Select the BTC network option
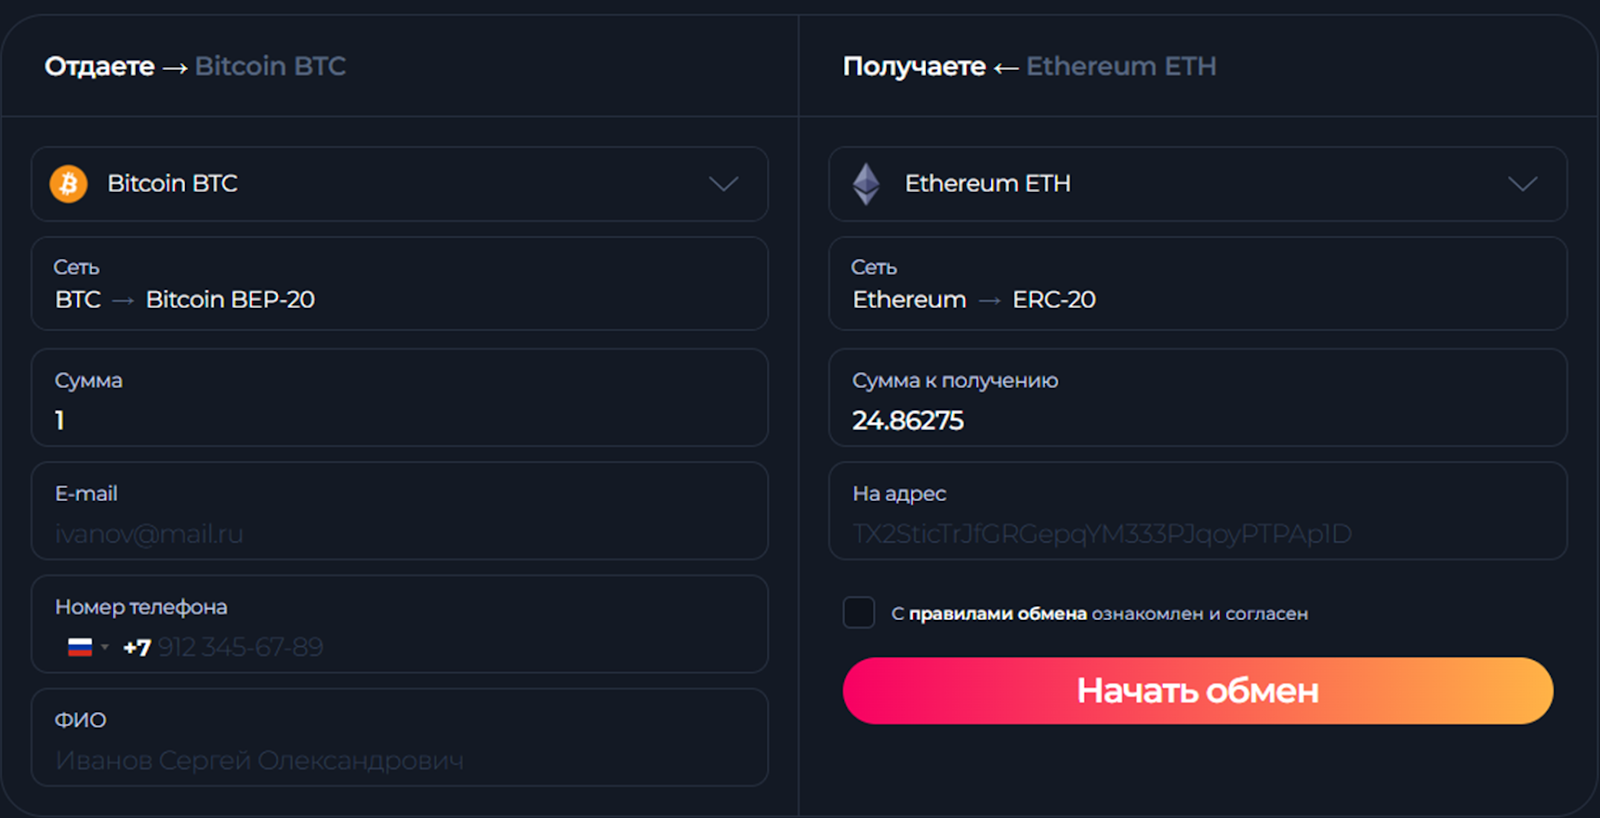This screenshot has height=818, width=1600. pyautogui.click(x=78, y=300)
